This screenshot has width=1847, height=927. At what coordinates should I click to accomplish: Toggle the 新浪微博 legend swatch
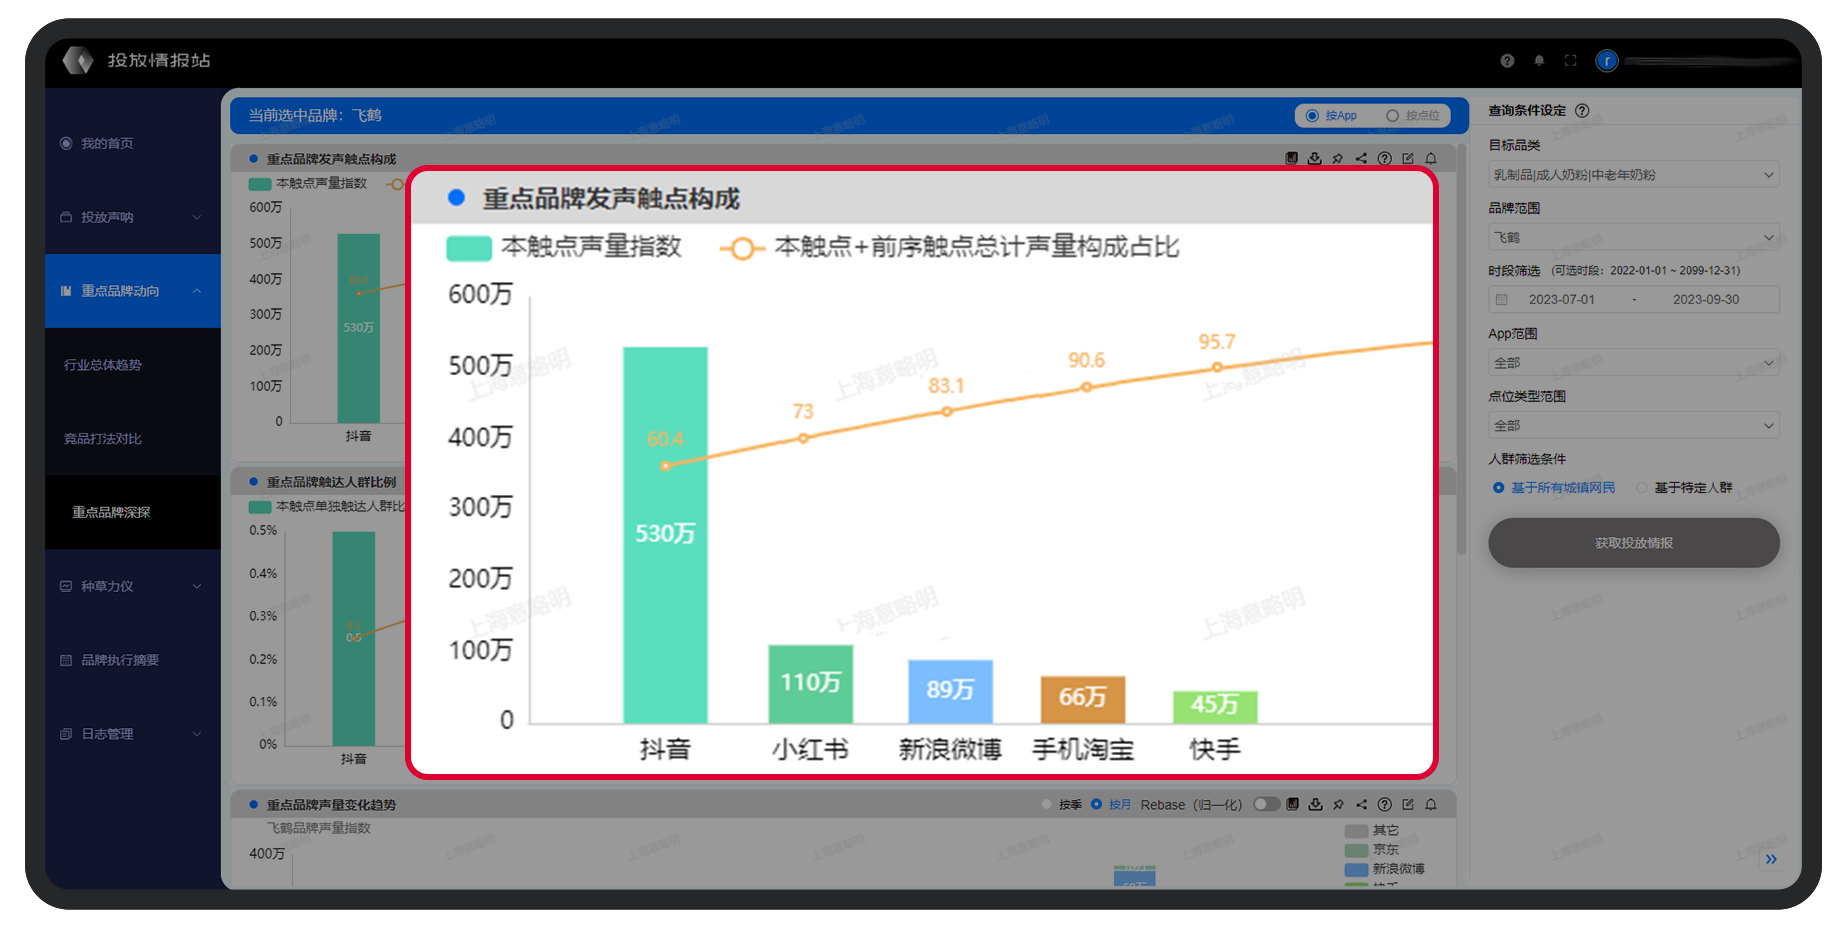click(1356, 869)
